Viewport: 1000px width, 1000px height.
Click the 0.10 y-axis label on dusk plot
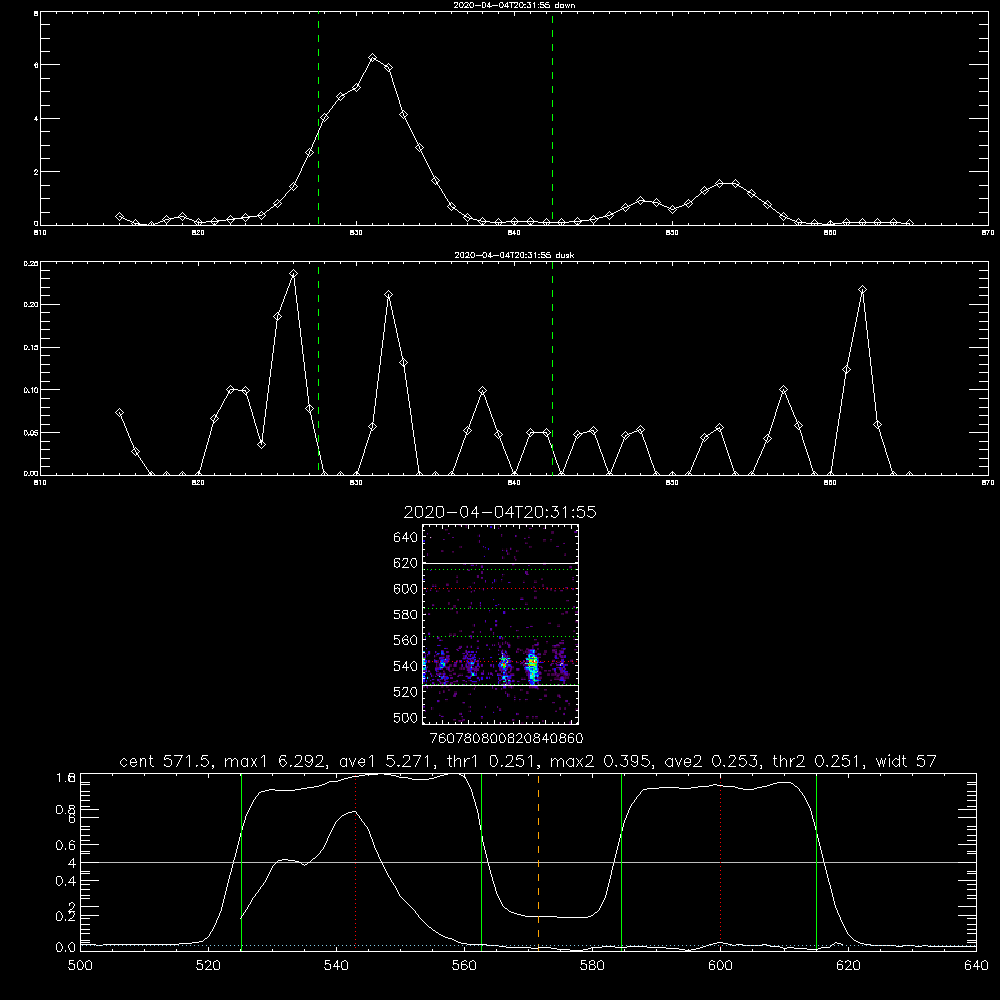(x=31, y=390)
